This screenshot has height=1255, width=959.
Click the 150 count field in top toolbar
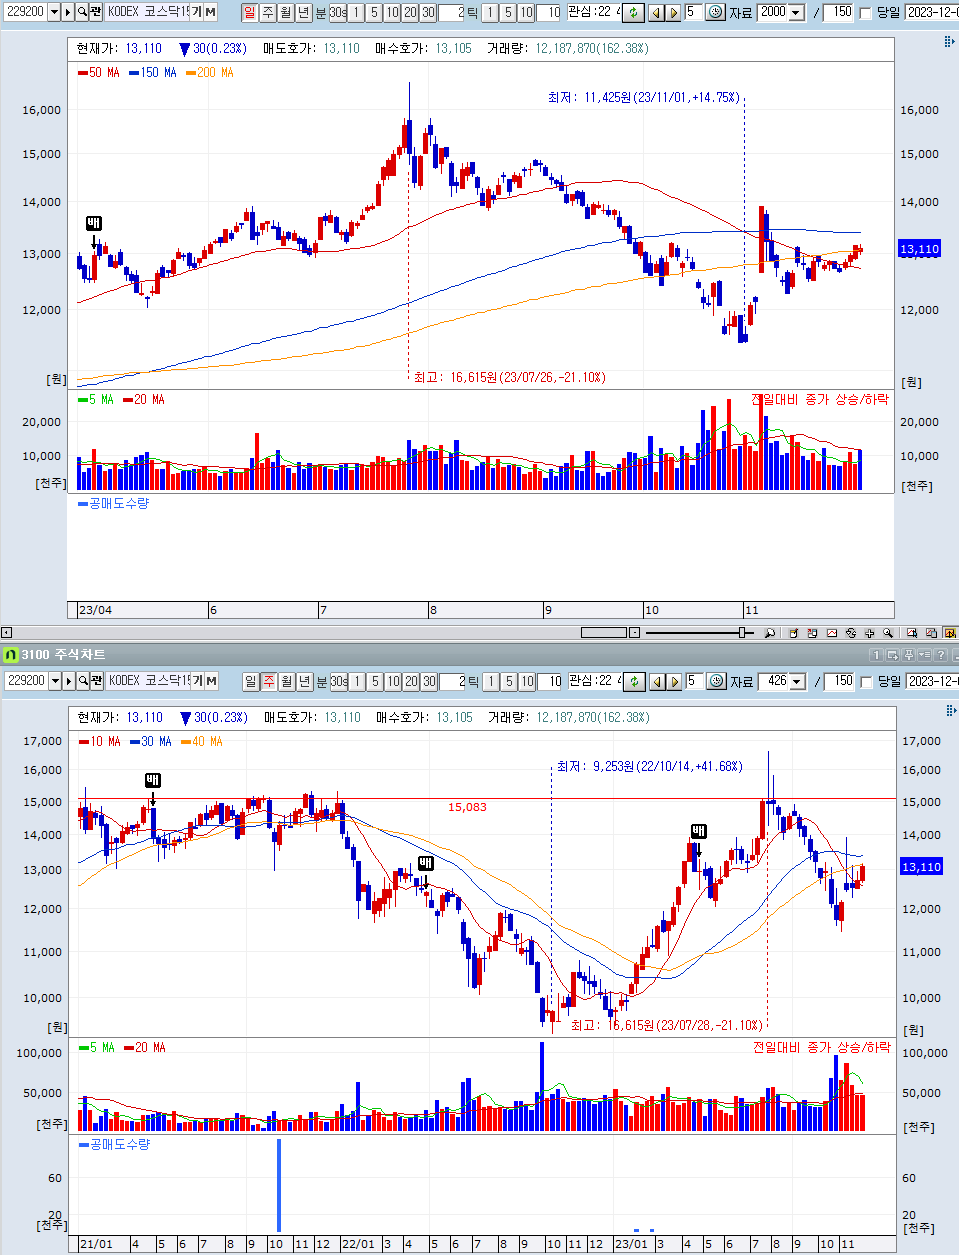coord(838,12)
